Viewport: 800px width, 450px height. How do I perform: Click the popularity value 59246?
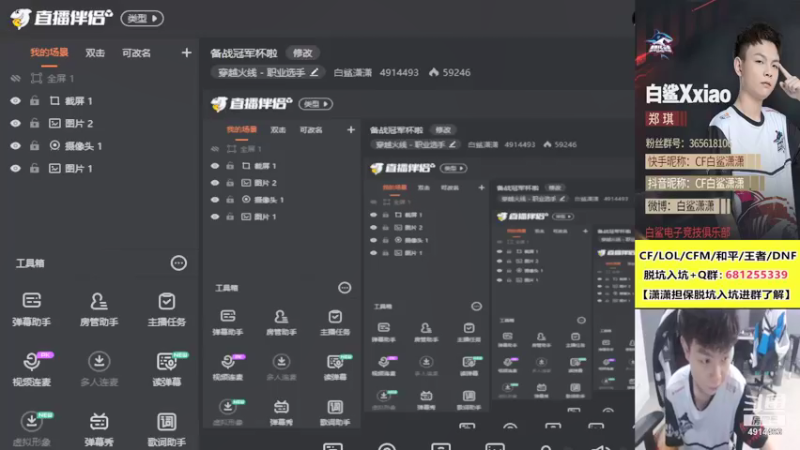point(457,72)
